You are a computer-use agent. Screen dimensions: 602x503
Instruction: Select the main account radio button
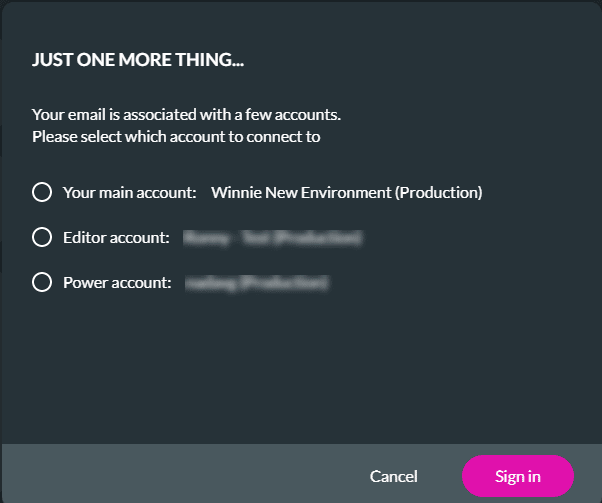42,192
